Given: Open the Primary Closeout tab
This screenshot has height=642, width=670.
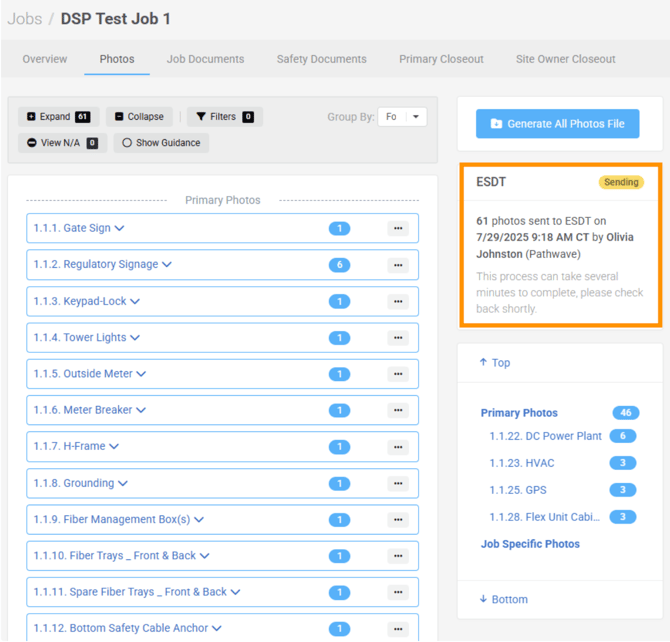Looking at the screenshot, I should tap(441, 59).
